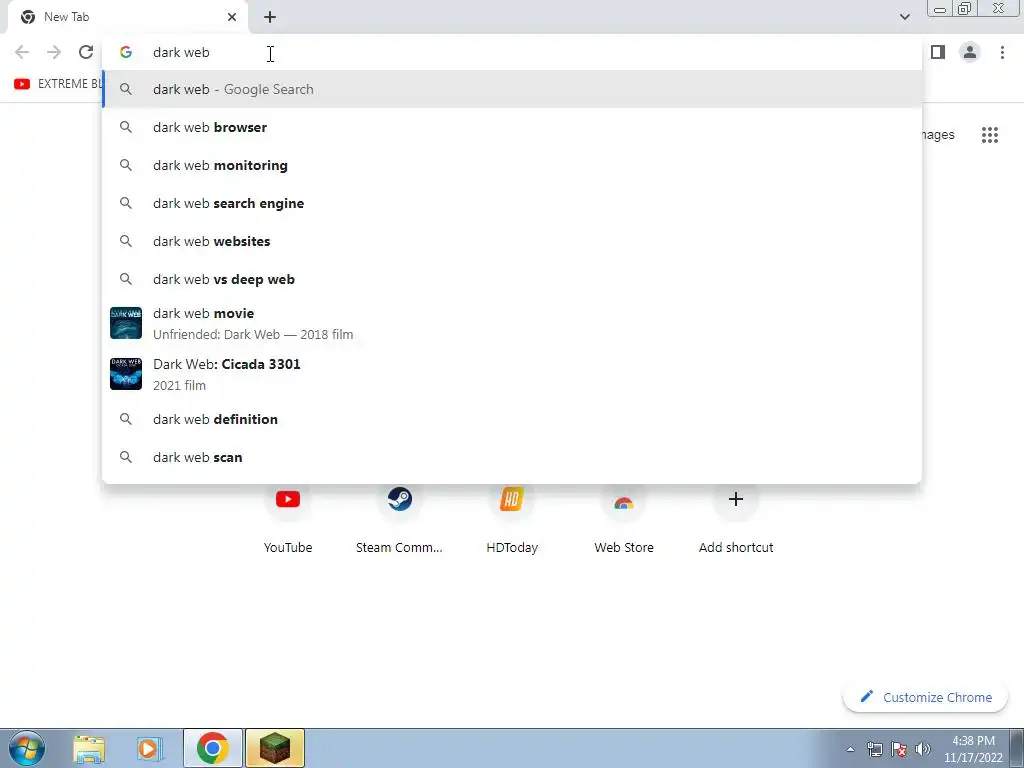Show hidden tray icons arrow
Screen dimensions: 1024x768
[850, 749]
